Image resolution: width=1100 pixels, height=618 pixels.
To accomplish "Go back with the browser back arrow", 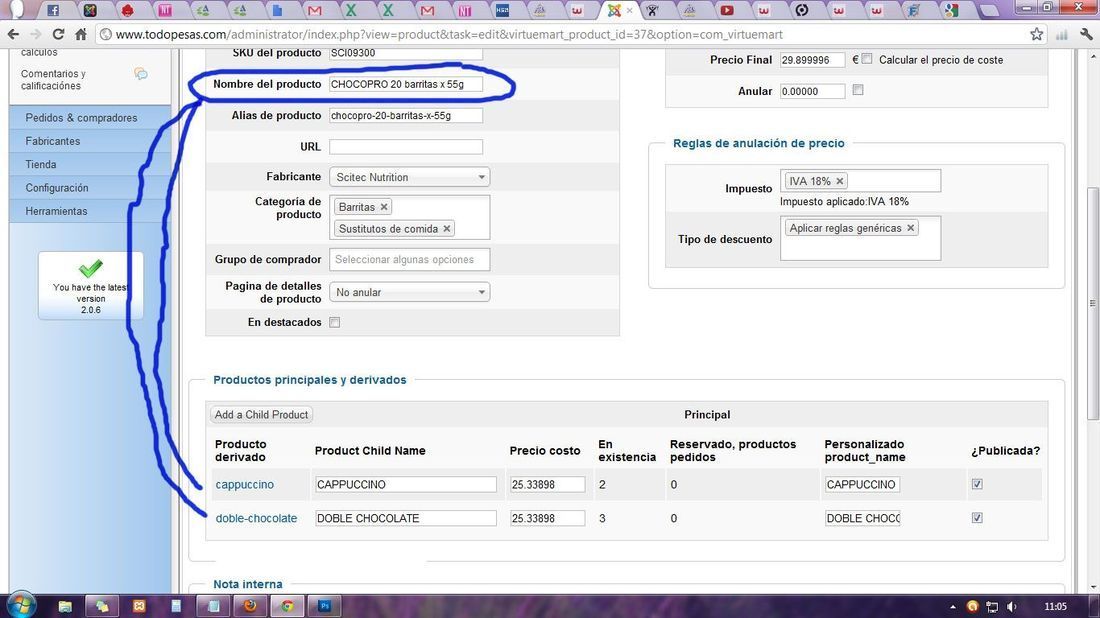I will click(x=13, y=34).
